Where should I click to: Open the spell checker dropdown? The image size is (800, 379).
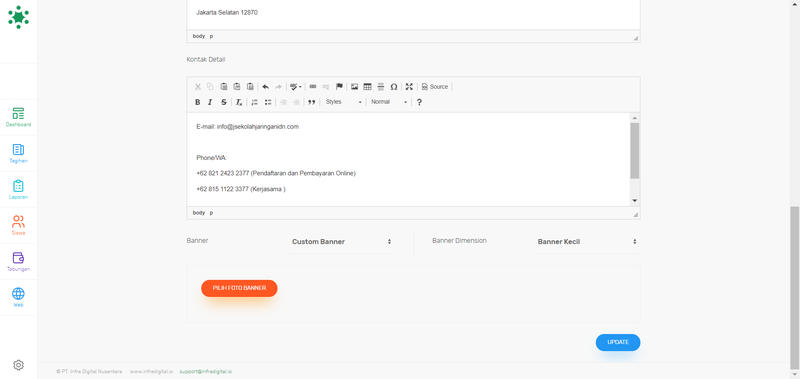coord(295,87)
